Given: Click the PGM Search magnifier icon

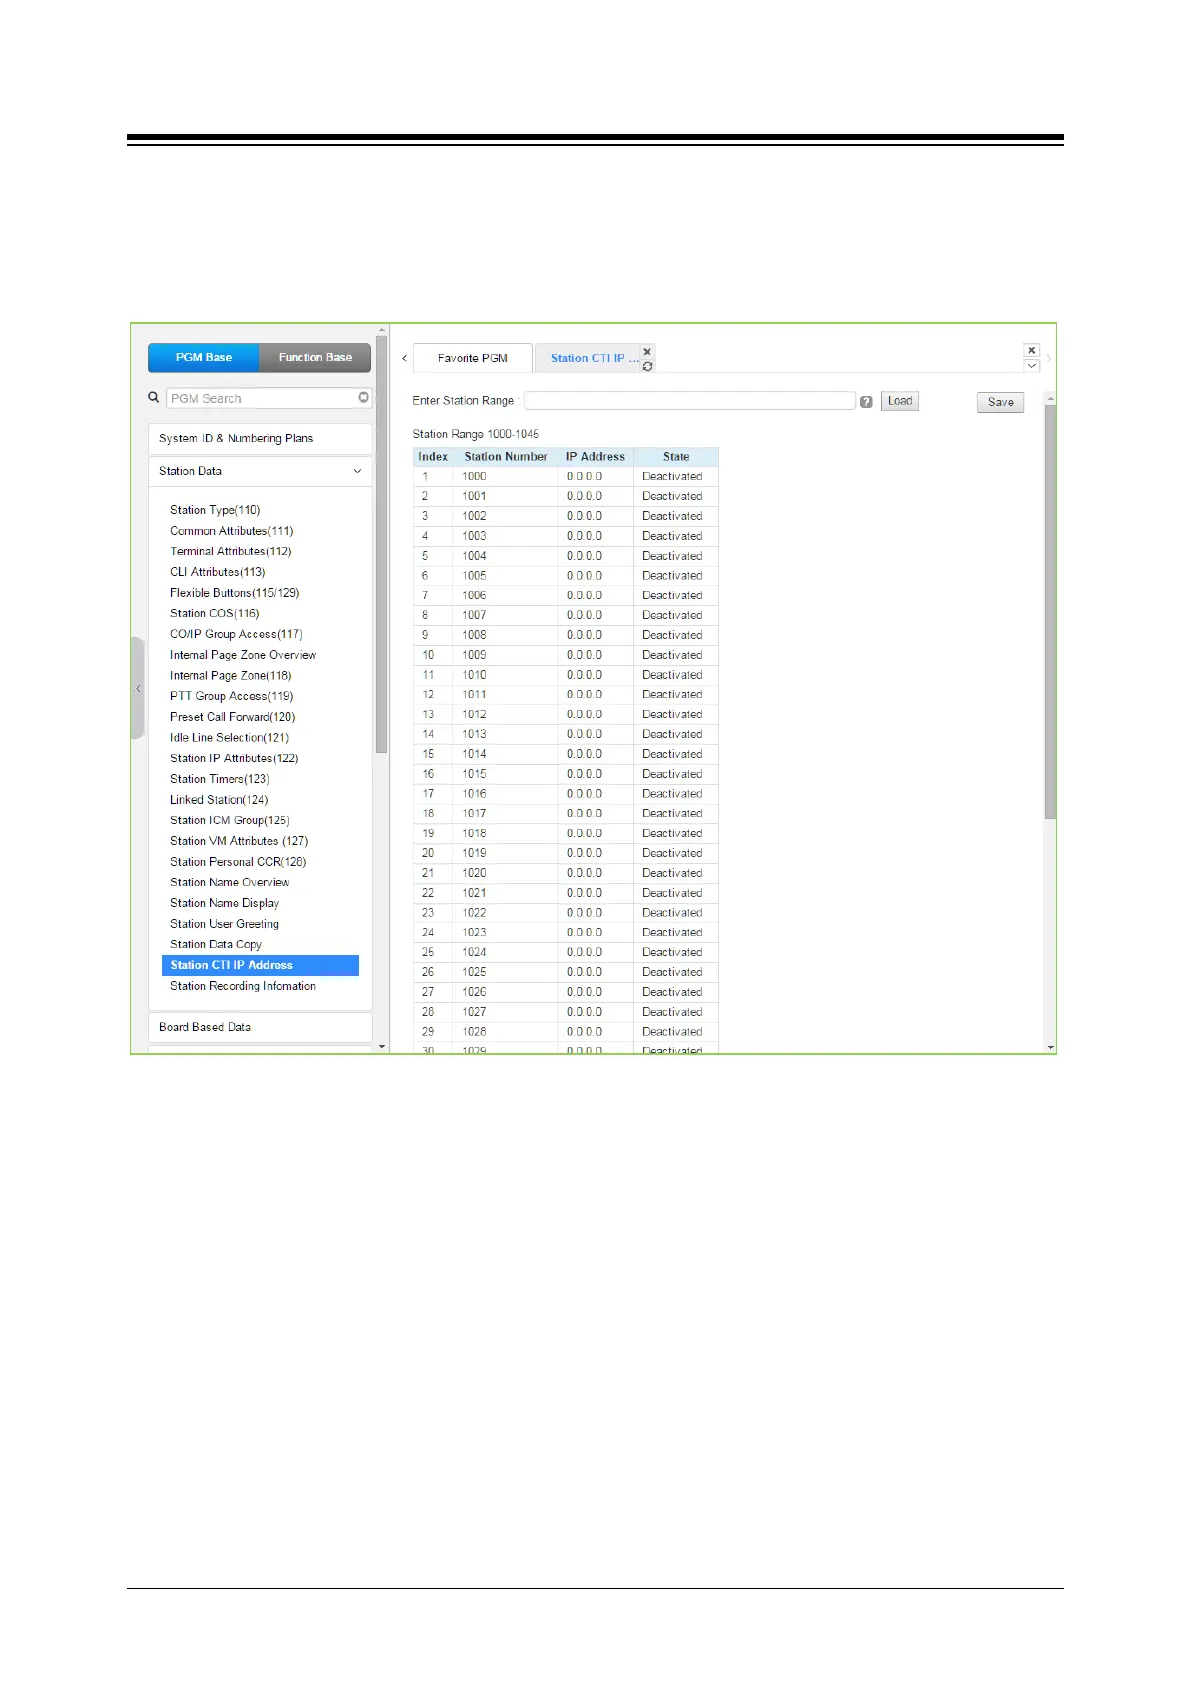Looking at the screenshot, I should 154,397.
